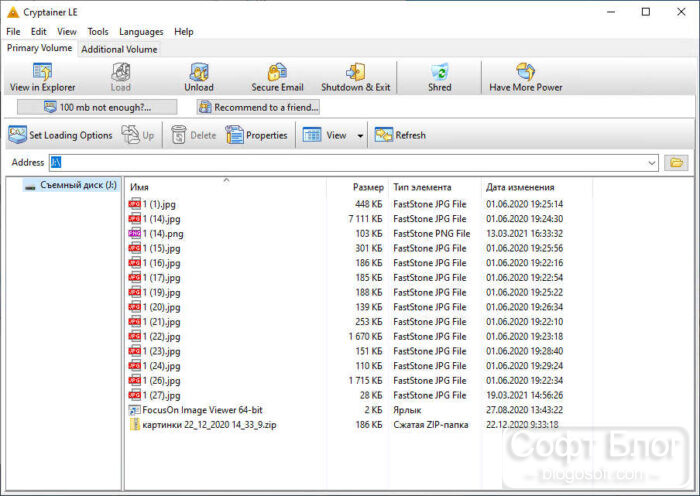Click the Delete toolbar icon

coord(194,135)
